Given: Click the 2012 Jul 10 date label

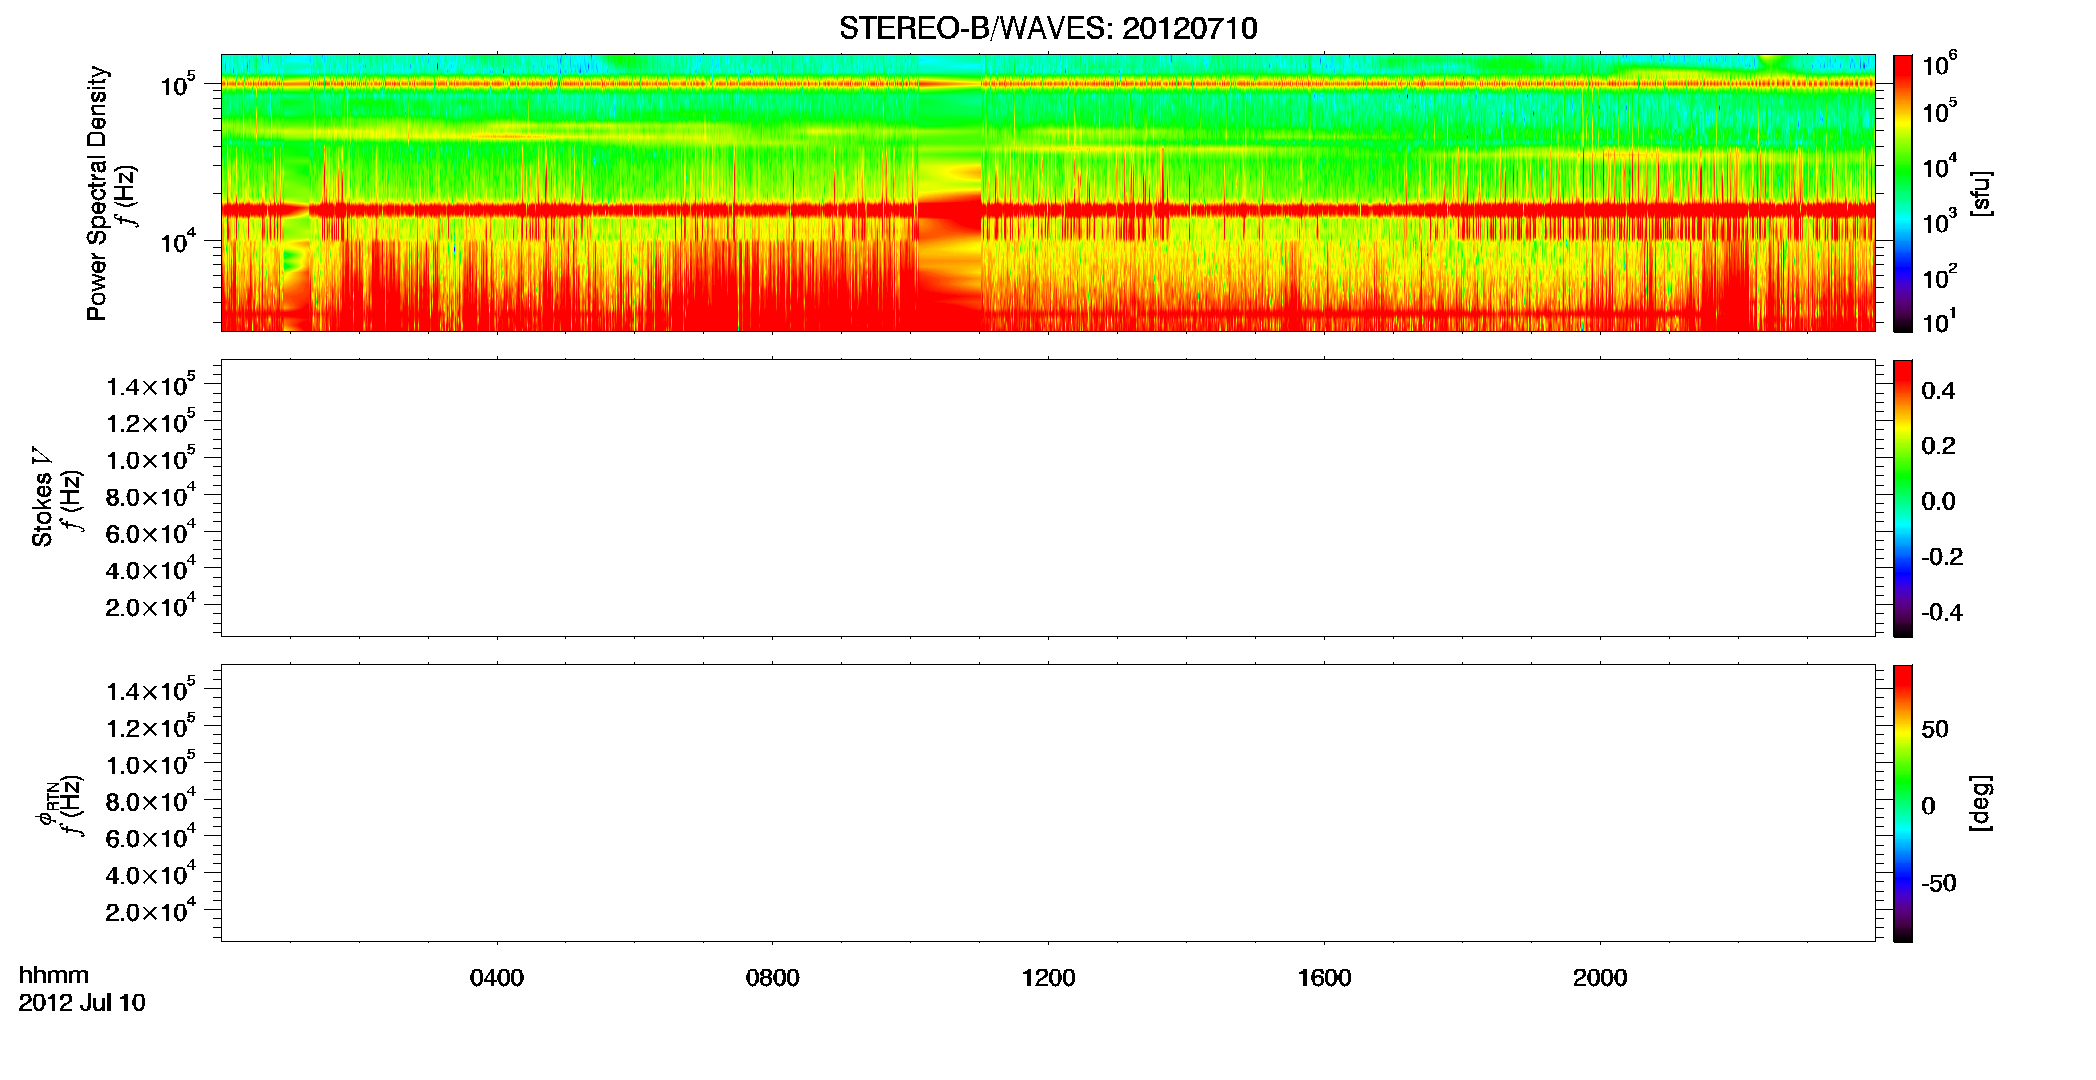Looking at the screenshot, I should click(x=82, y=1003).
